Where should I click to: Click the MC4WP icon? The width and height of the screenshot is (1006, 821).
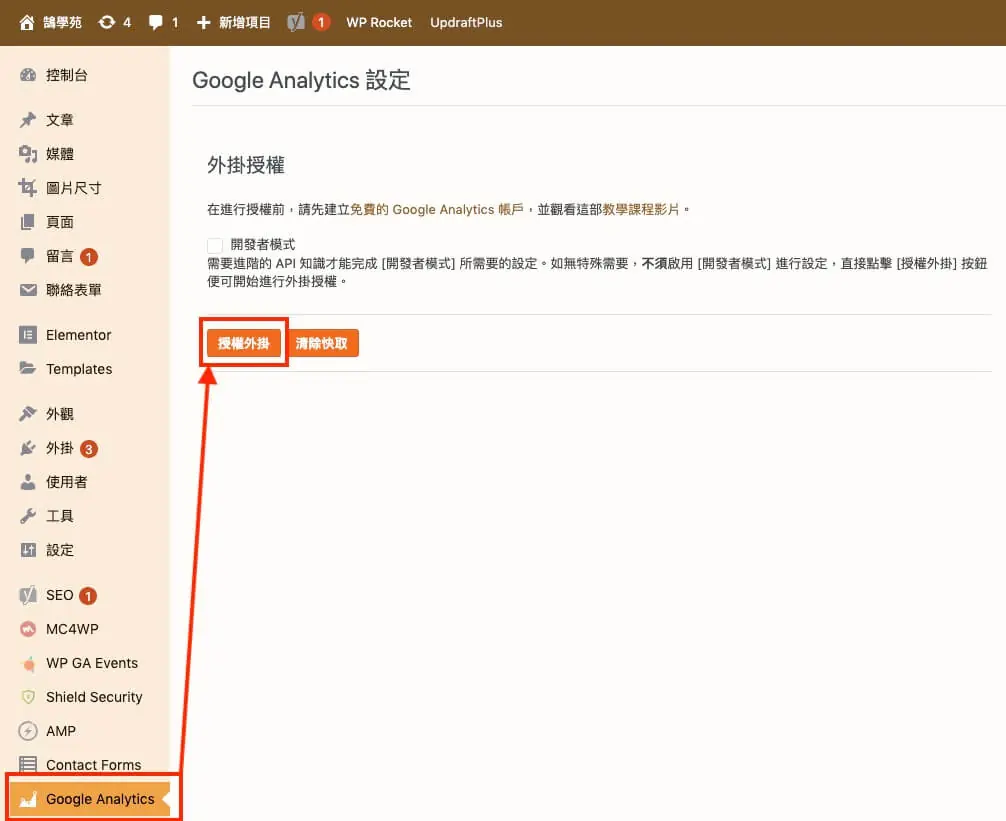[x=28, y=629]
